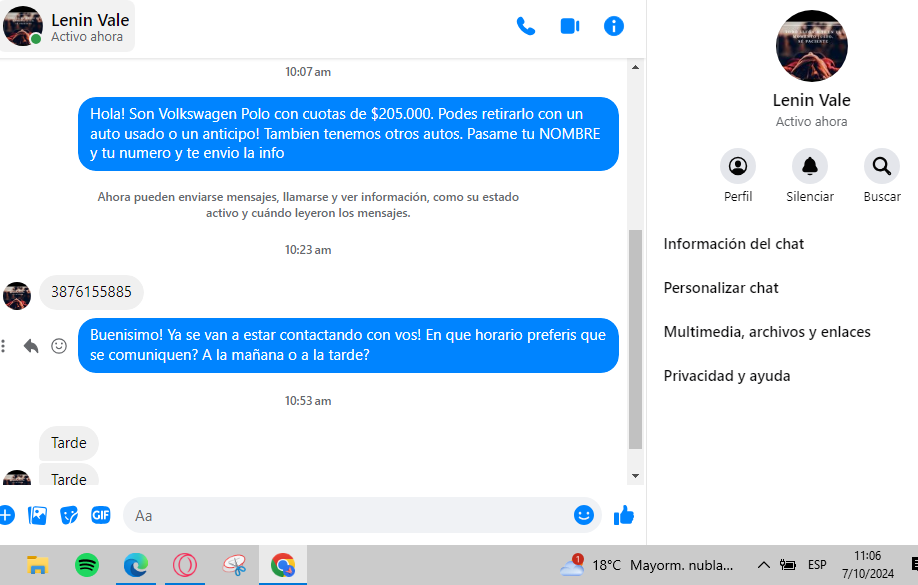Open more actions plus icon in composer
918x585 pixels.
6,515
